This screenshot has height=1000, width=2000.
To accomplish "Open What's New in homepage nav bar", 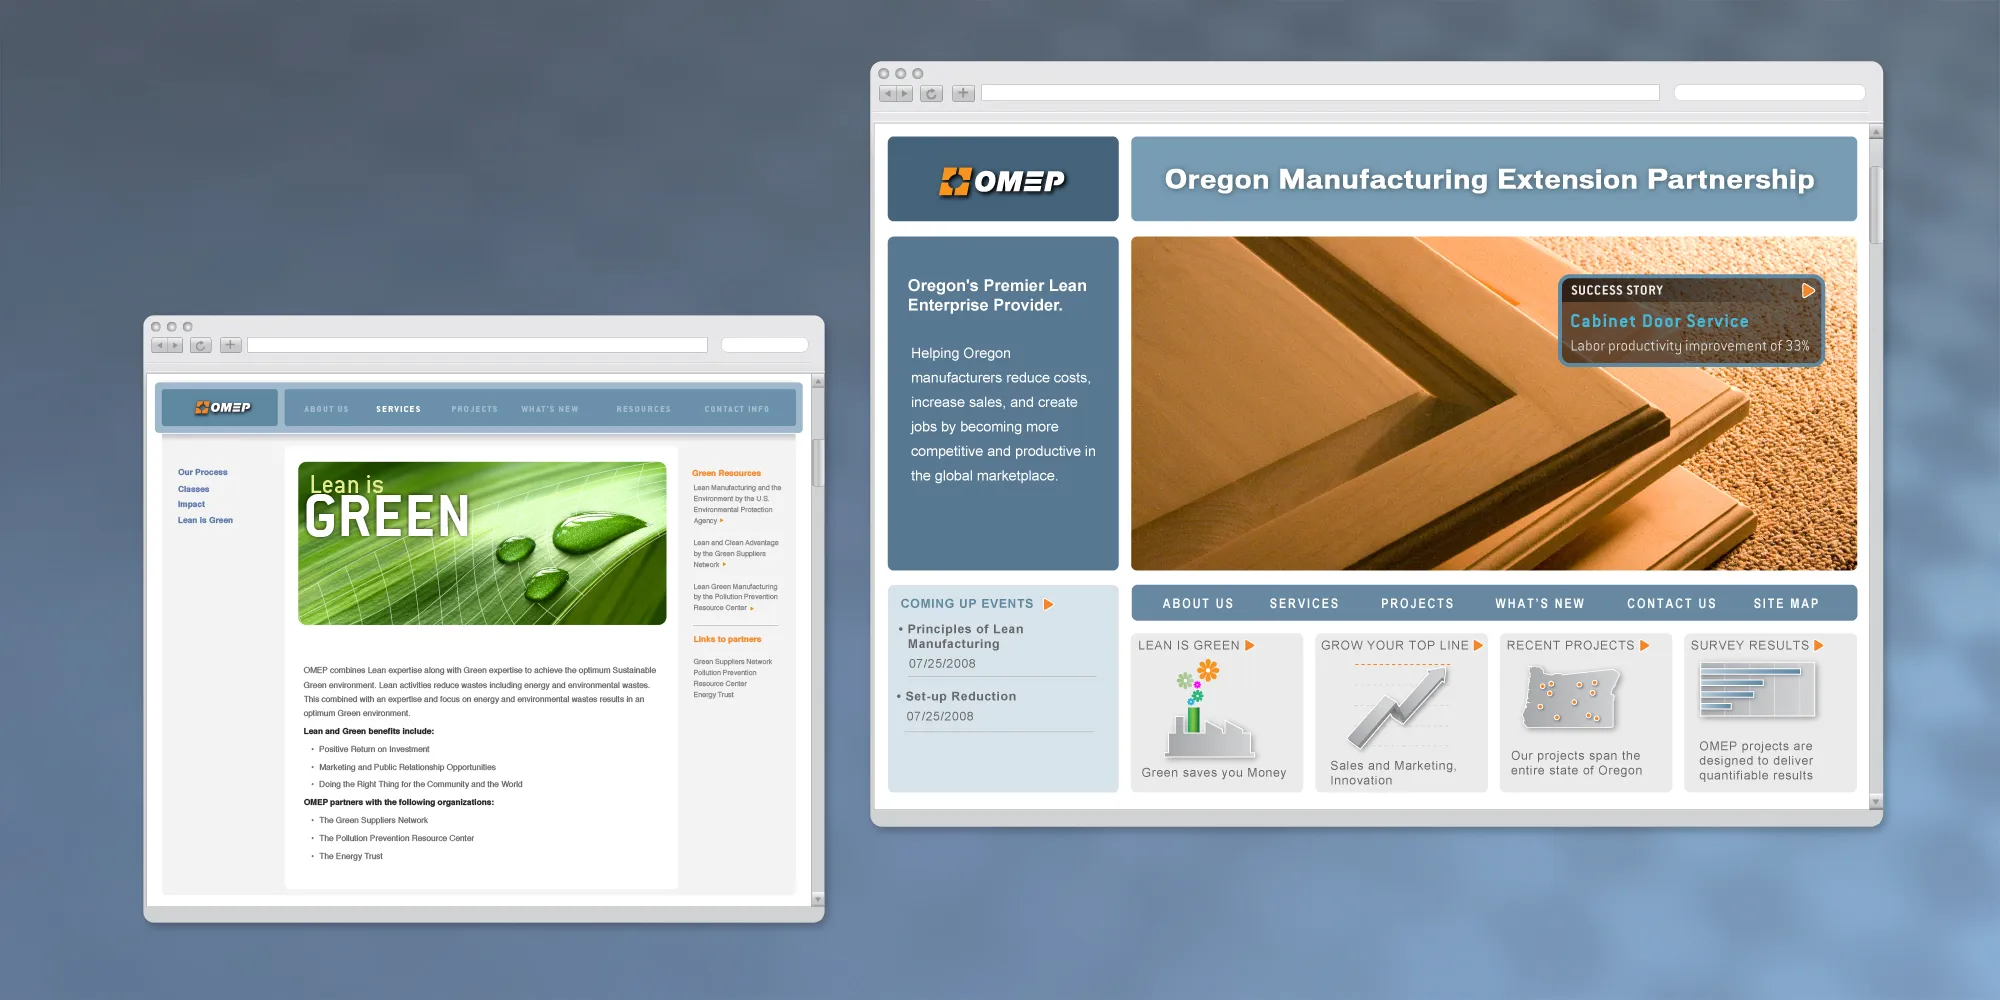I will click(1539, 604).
